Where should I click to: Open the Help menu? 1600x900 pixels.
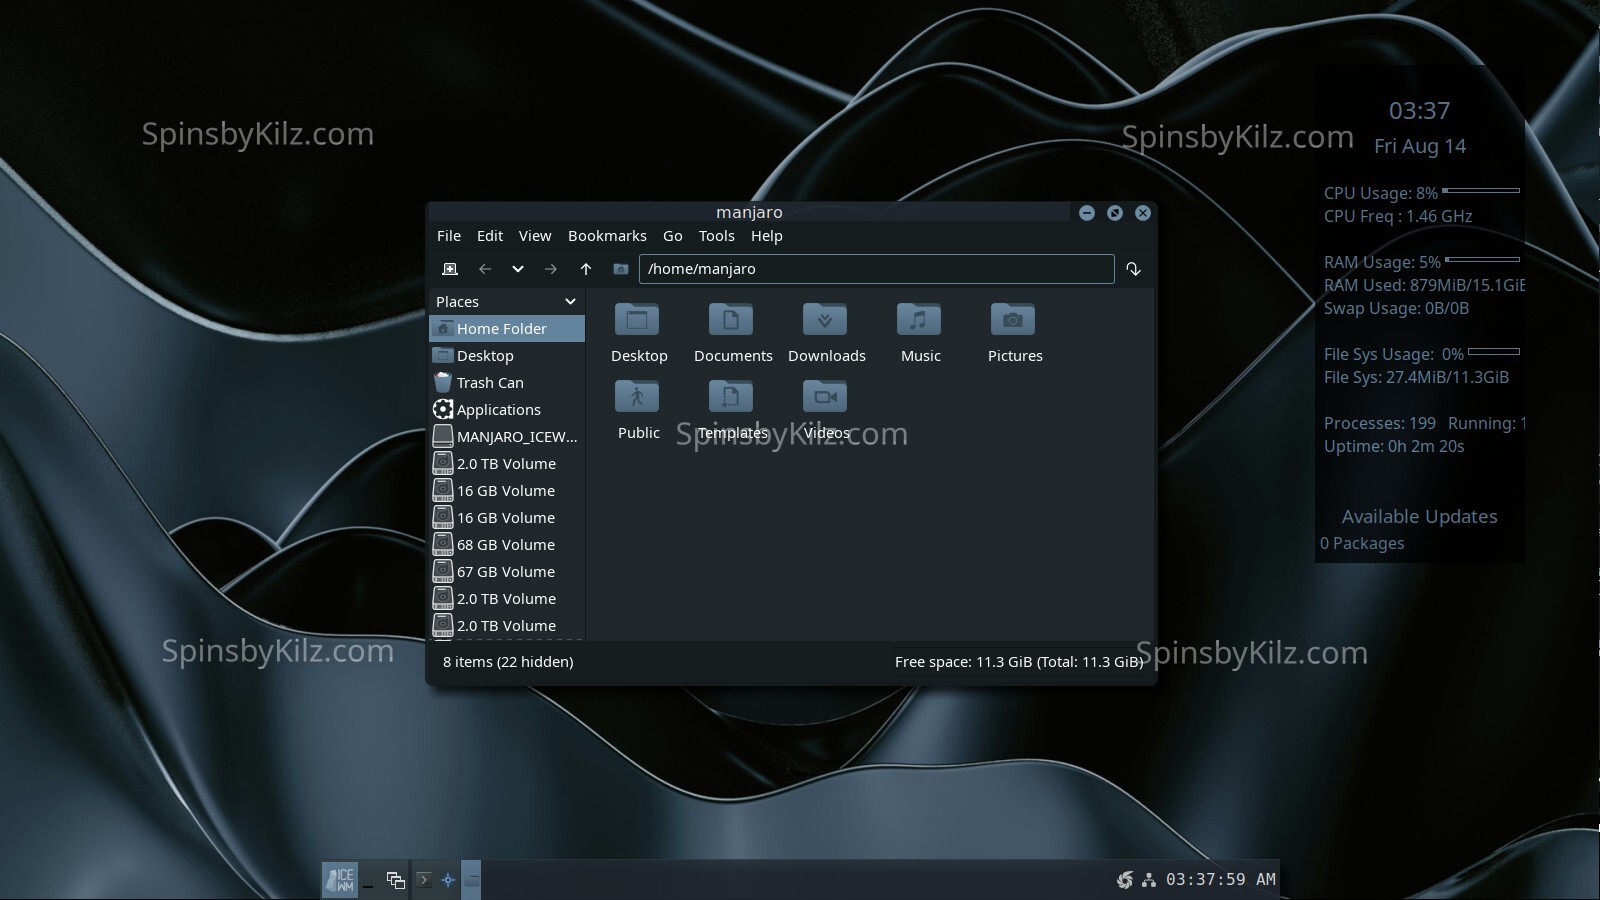point(767,236)
